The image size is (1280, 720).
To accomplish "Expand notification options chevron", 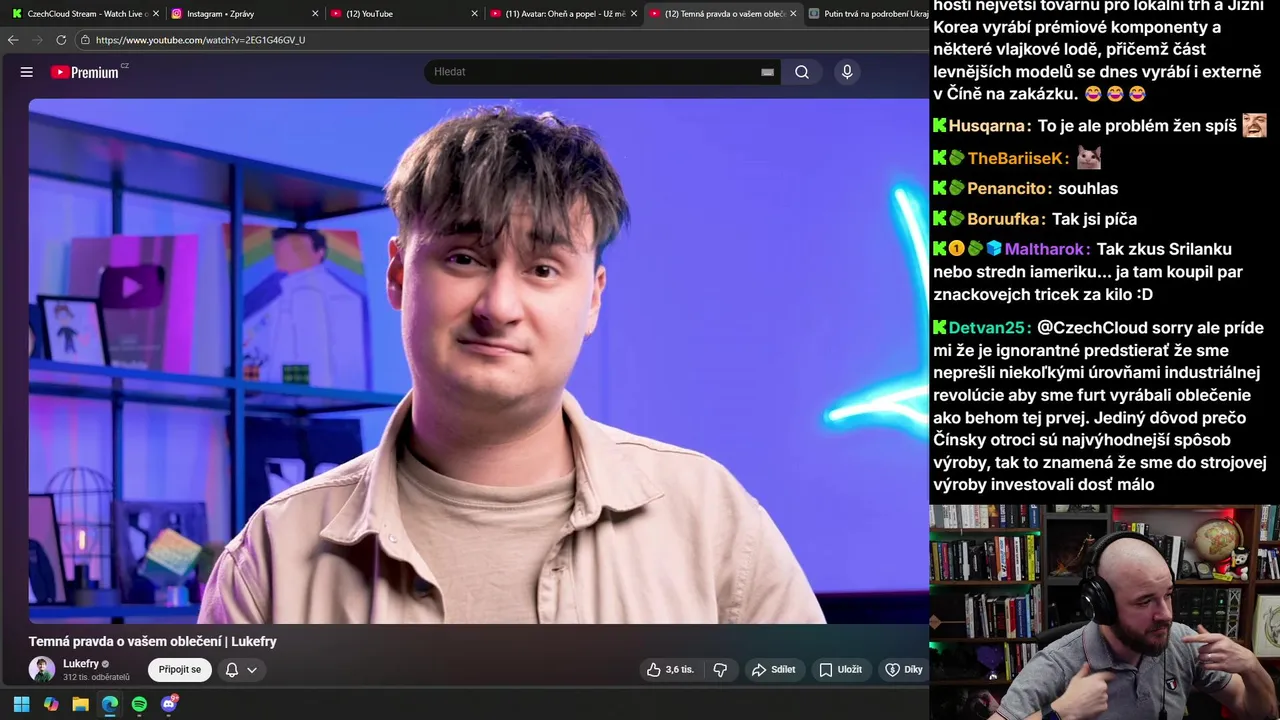I will 252,670.
